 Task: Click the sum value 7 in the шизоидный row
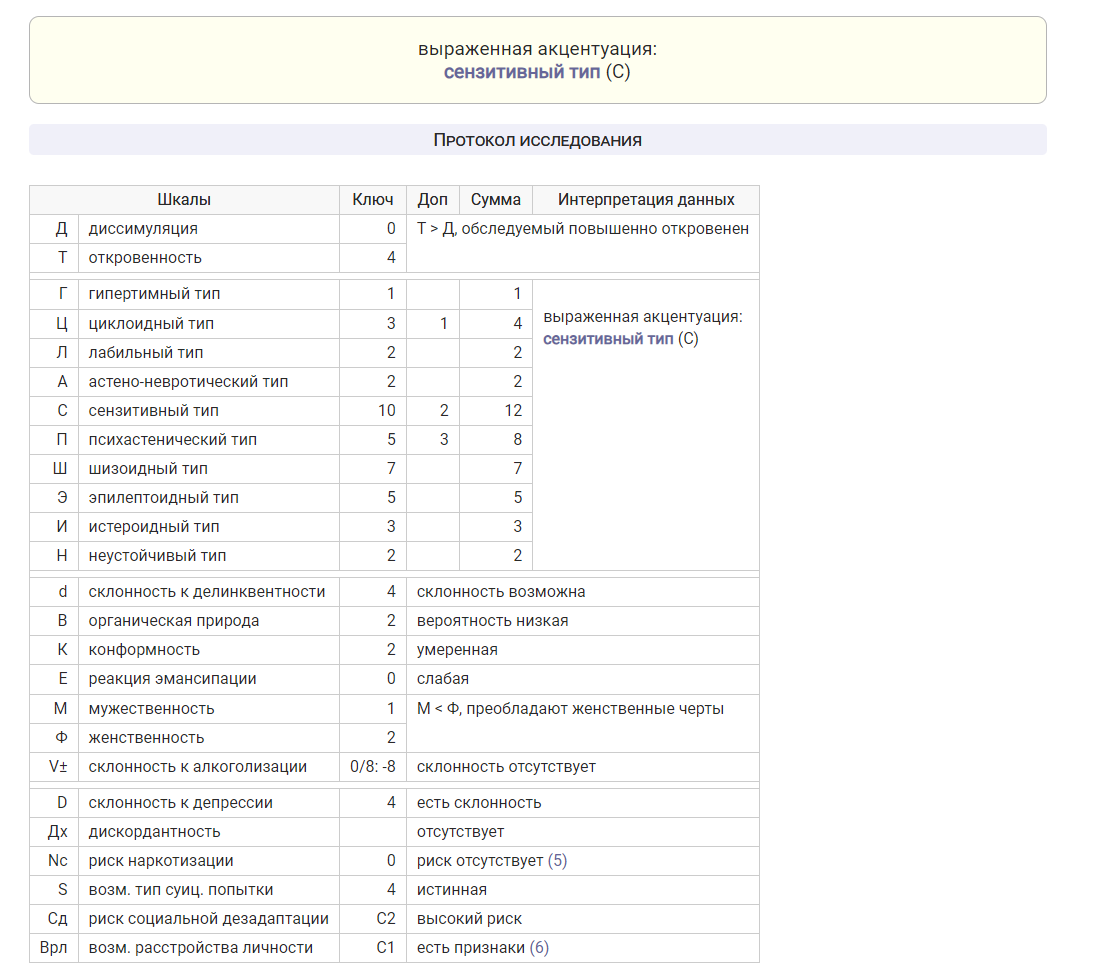pyautogui.click(x=517, y=469)
